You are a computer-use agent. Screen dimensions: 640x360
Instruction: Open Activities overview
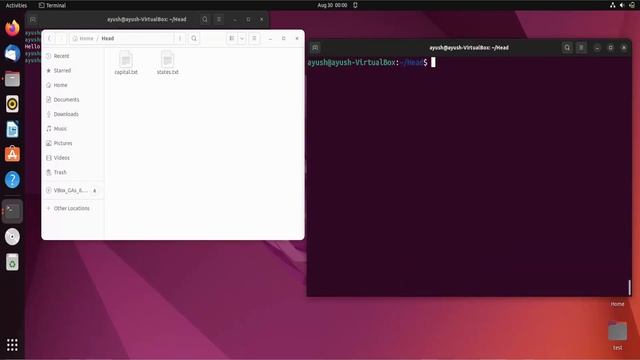tap(16, 5)
